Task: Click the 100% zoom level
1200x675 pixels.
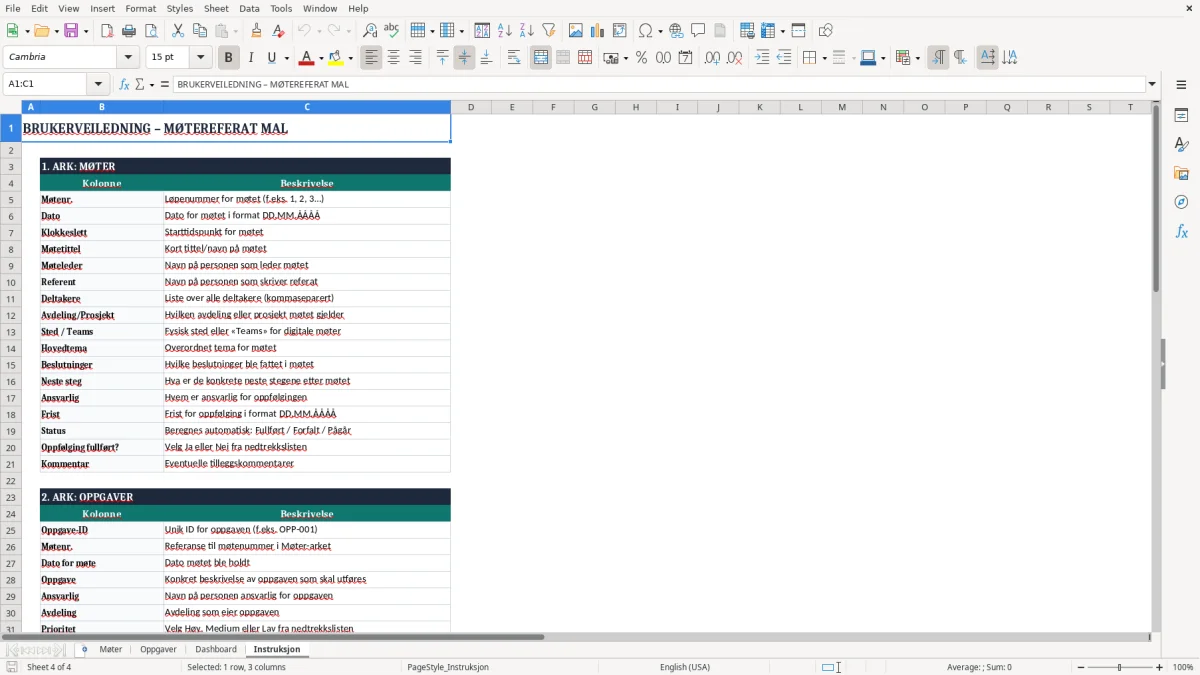Action: click(1183, 667)
